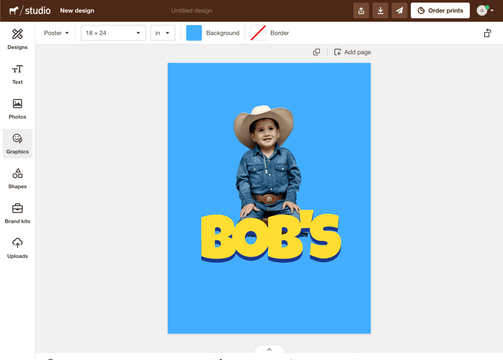
Task: Expand the bottom panel chevron
Action: click(x=269, y=350)
